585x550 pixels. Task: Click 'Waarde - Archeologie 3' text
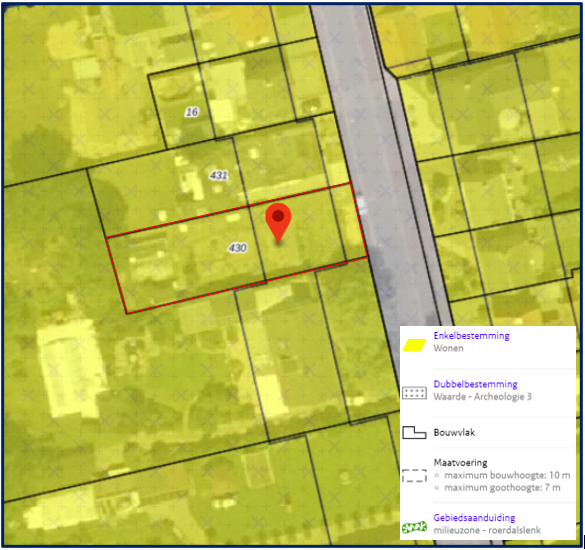click(482, 397)
